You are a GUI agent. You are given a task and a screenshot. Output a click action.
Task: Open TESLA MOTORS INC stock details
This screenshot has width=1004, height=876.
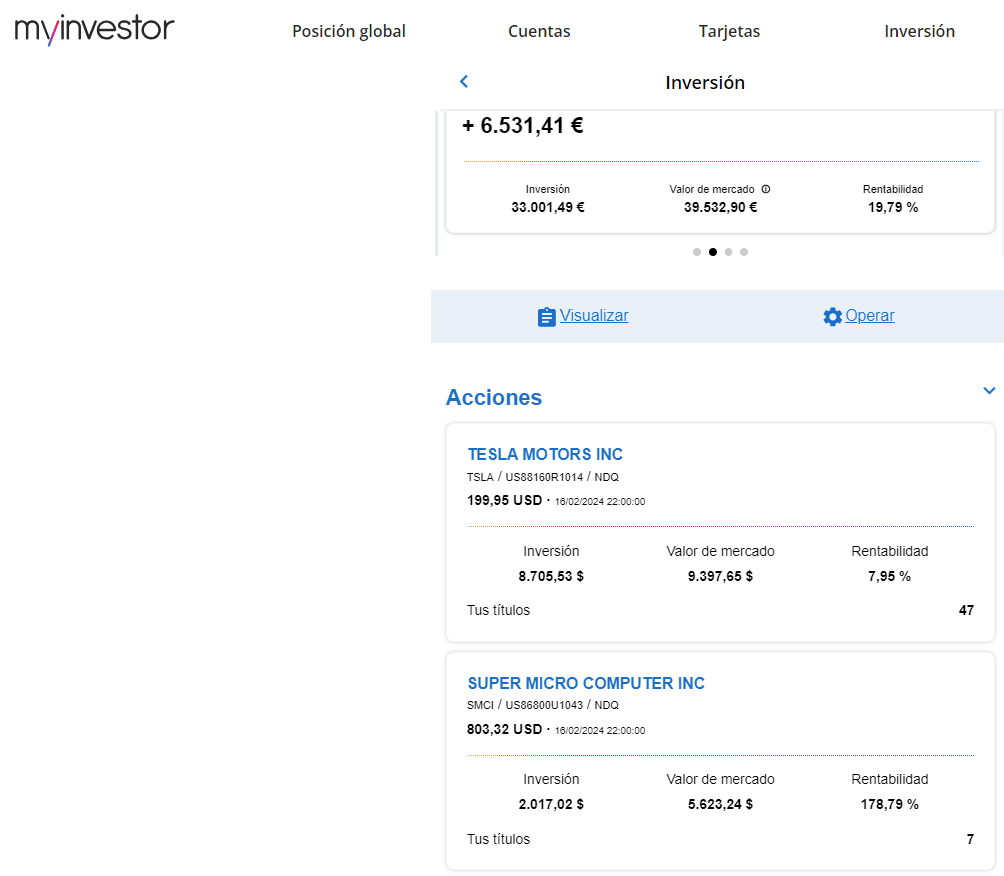pyautogui.click(x=545, y=454)
